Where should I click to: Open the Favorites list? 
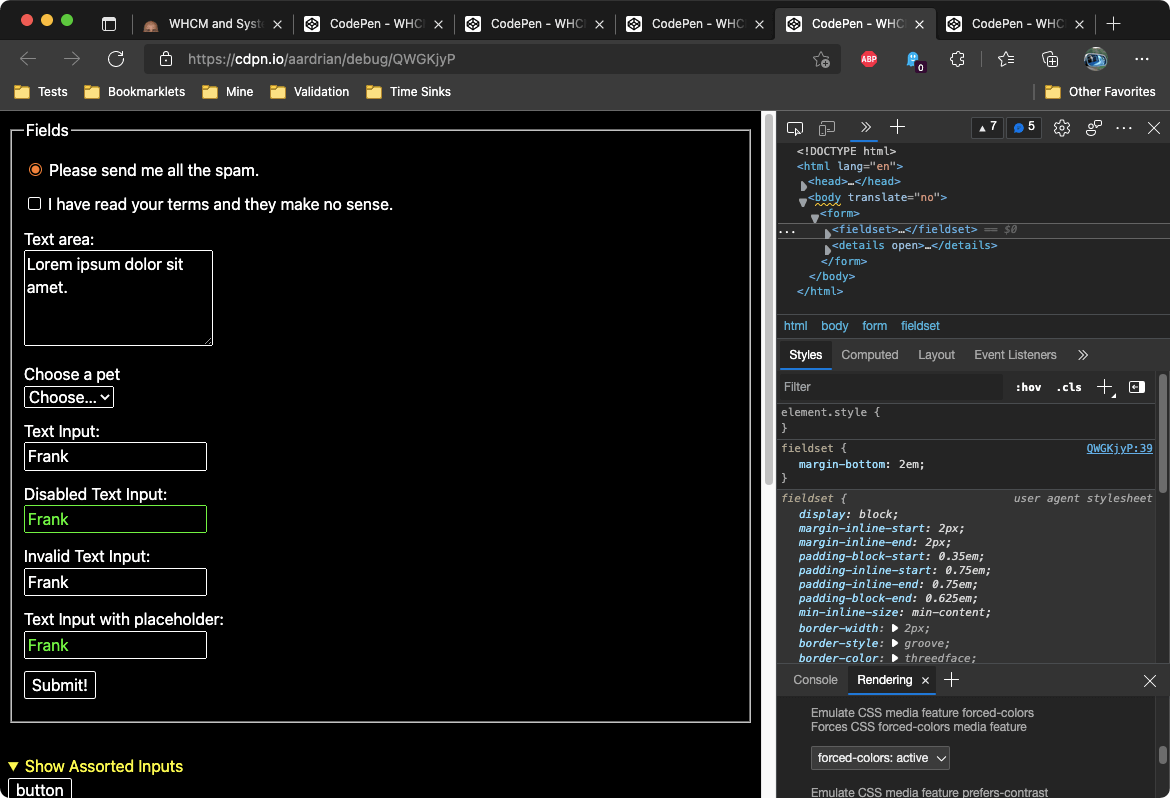click(1006, 59)
